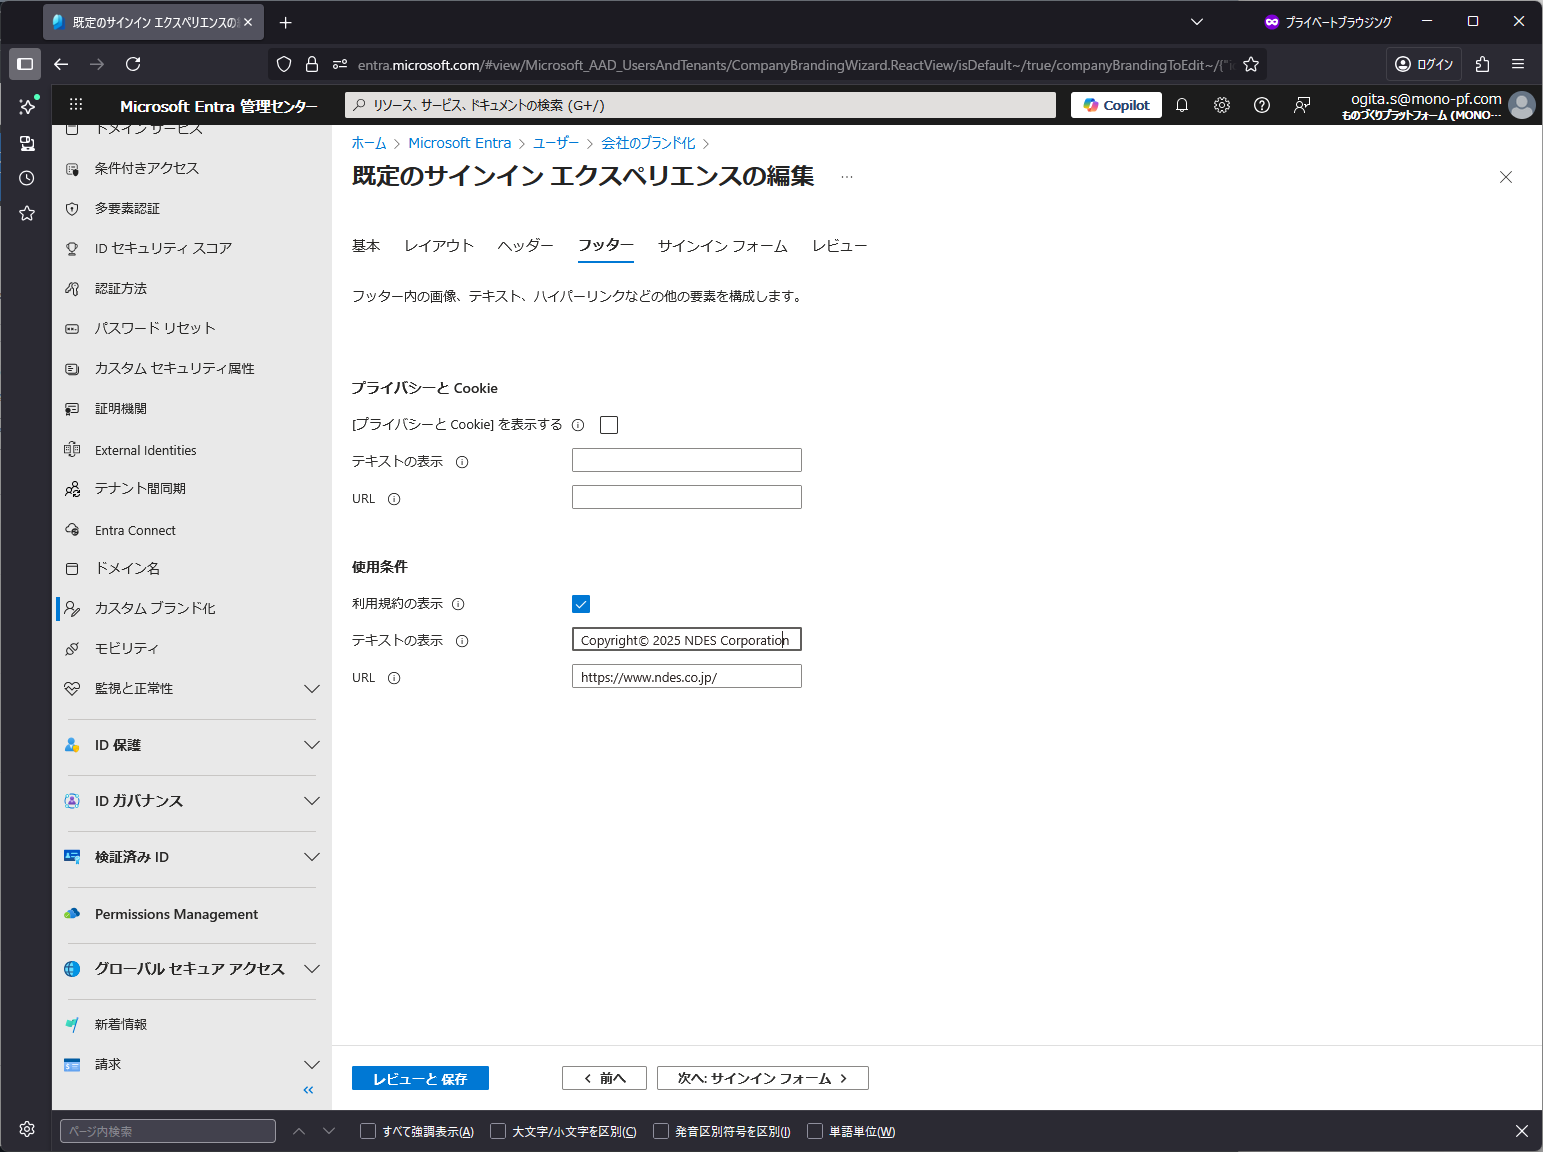1543x1152 pixels.
Task: Click the レビューと保存 button
Action: tap(420, 1078)
